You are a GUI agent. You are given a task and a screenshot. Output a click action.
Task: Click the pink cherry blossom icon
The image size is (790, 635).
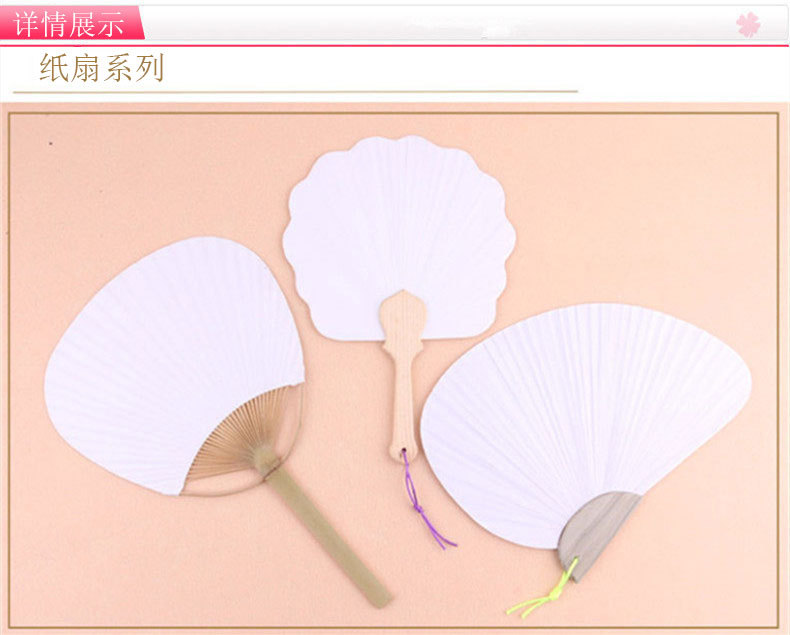click(x=748, y=24)
